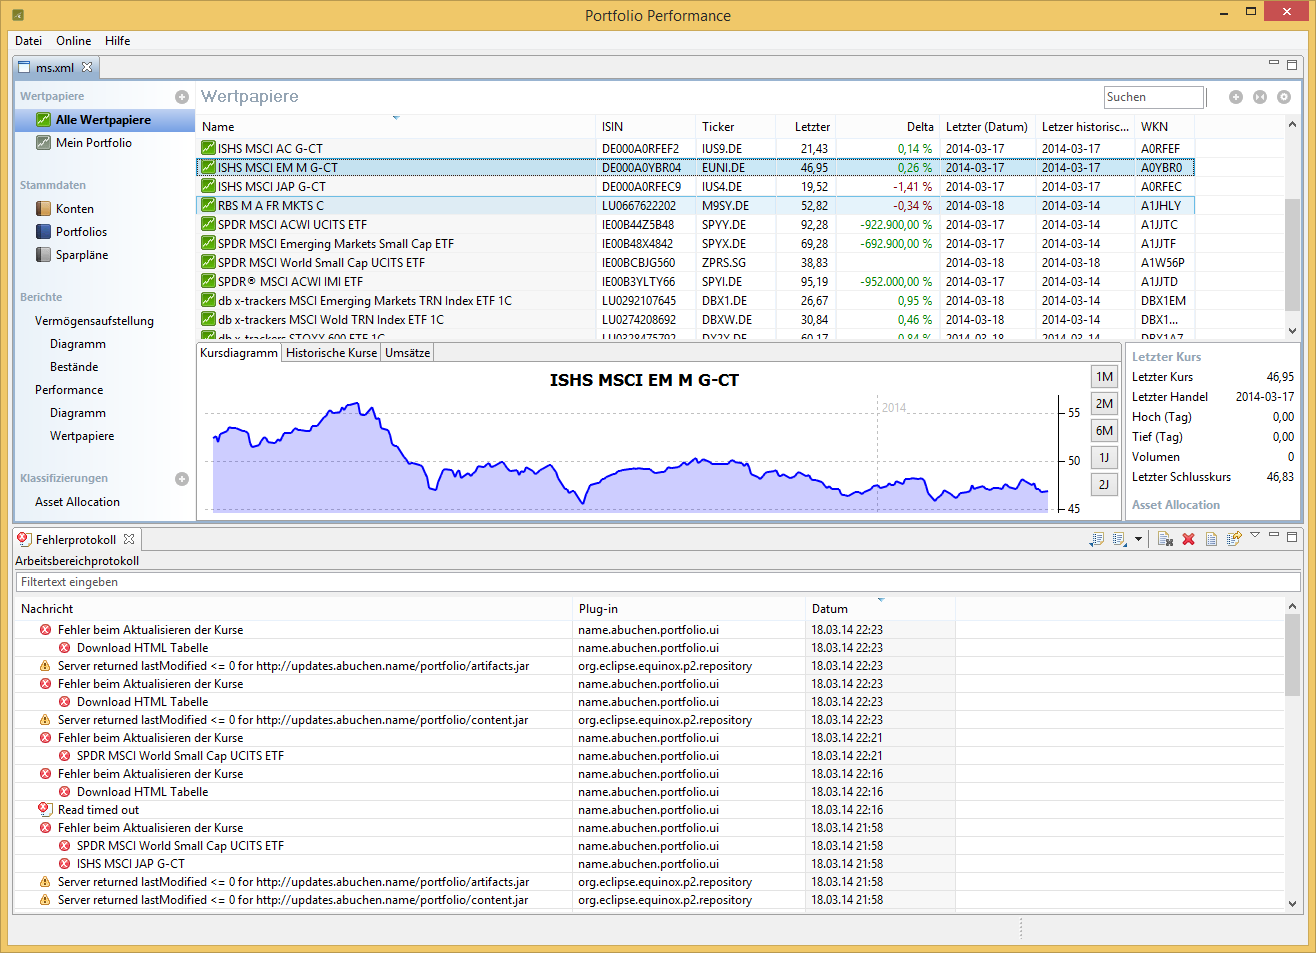Open the gear settings icon in Wertpapiere toolbar
The image size is (1316, 953).
click(1284, 97)
